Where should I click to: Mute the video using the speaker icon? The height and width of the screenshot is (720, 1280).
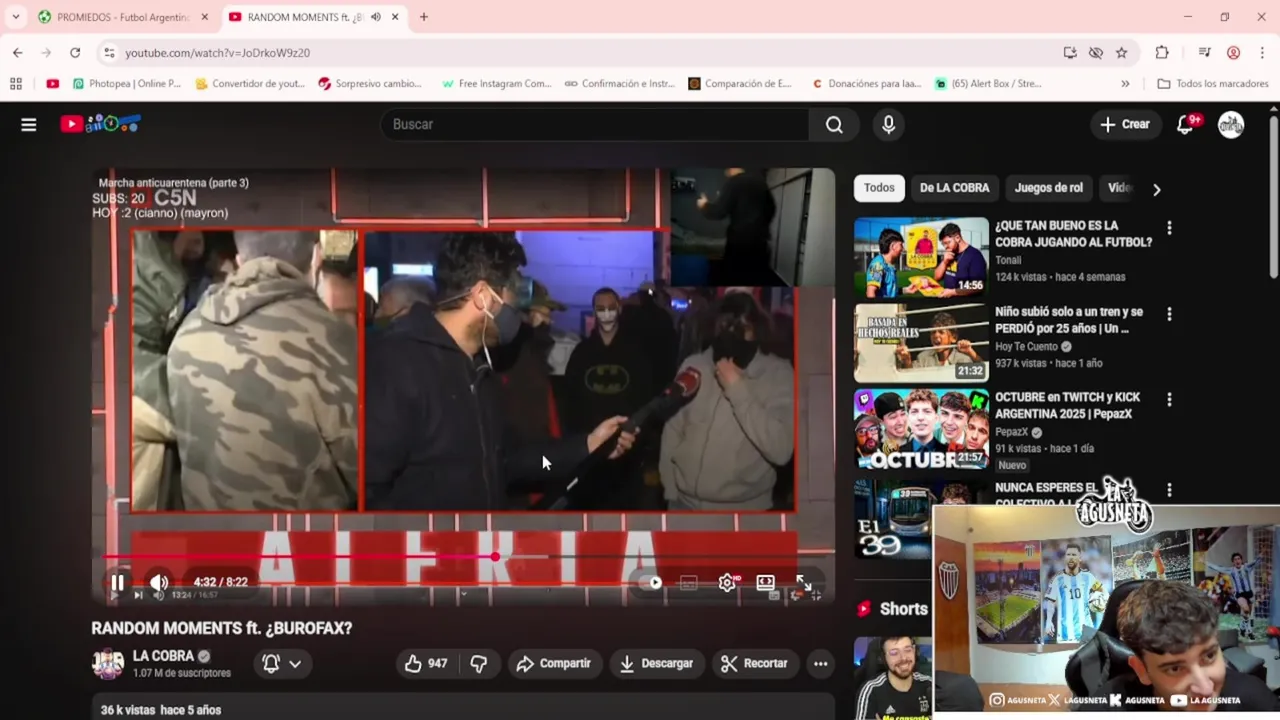point(159,582)
